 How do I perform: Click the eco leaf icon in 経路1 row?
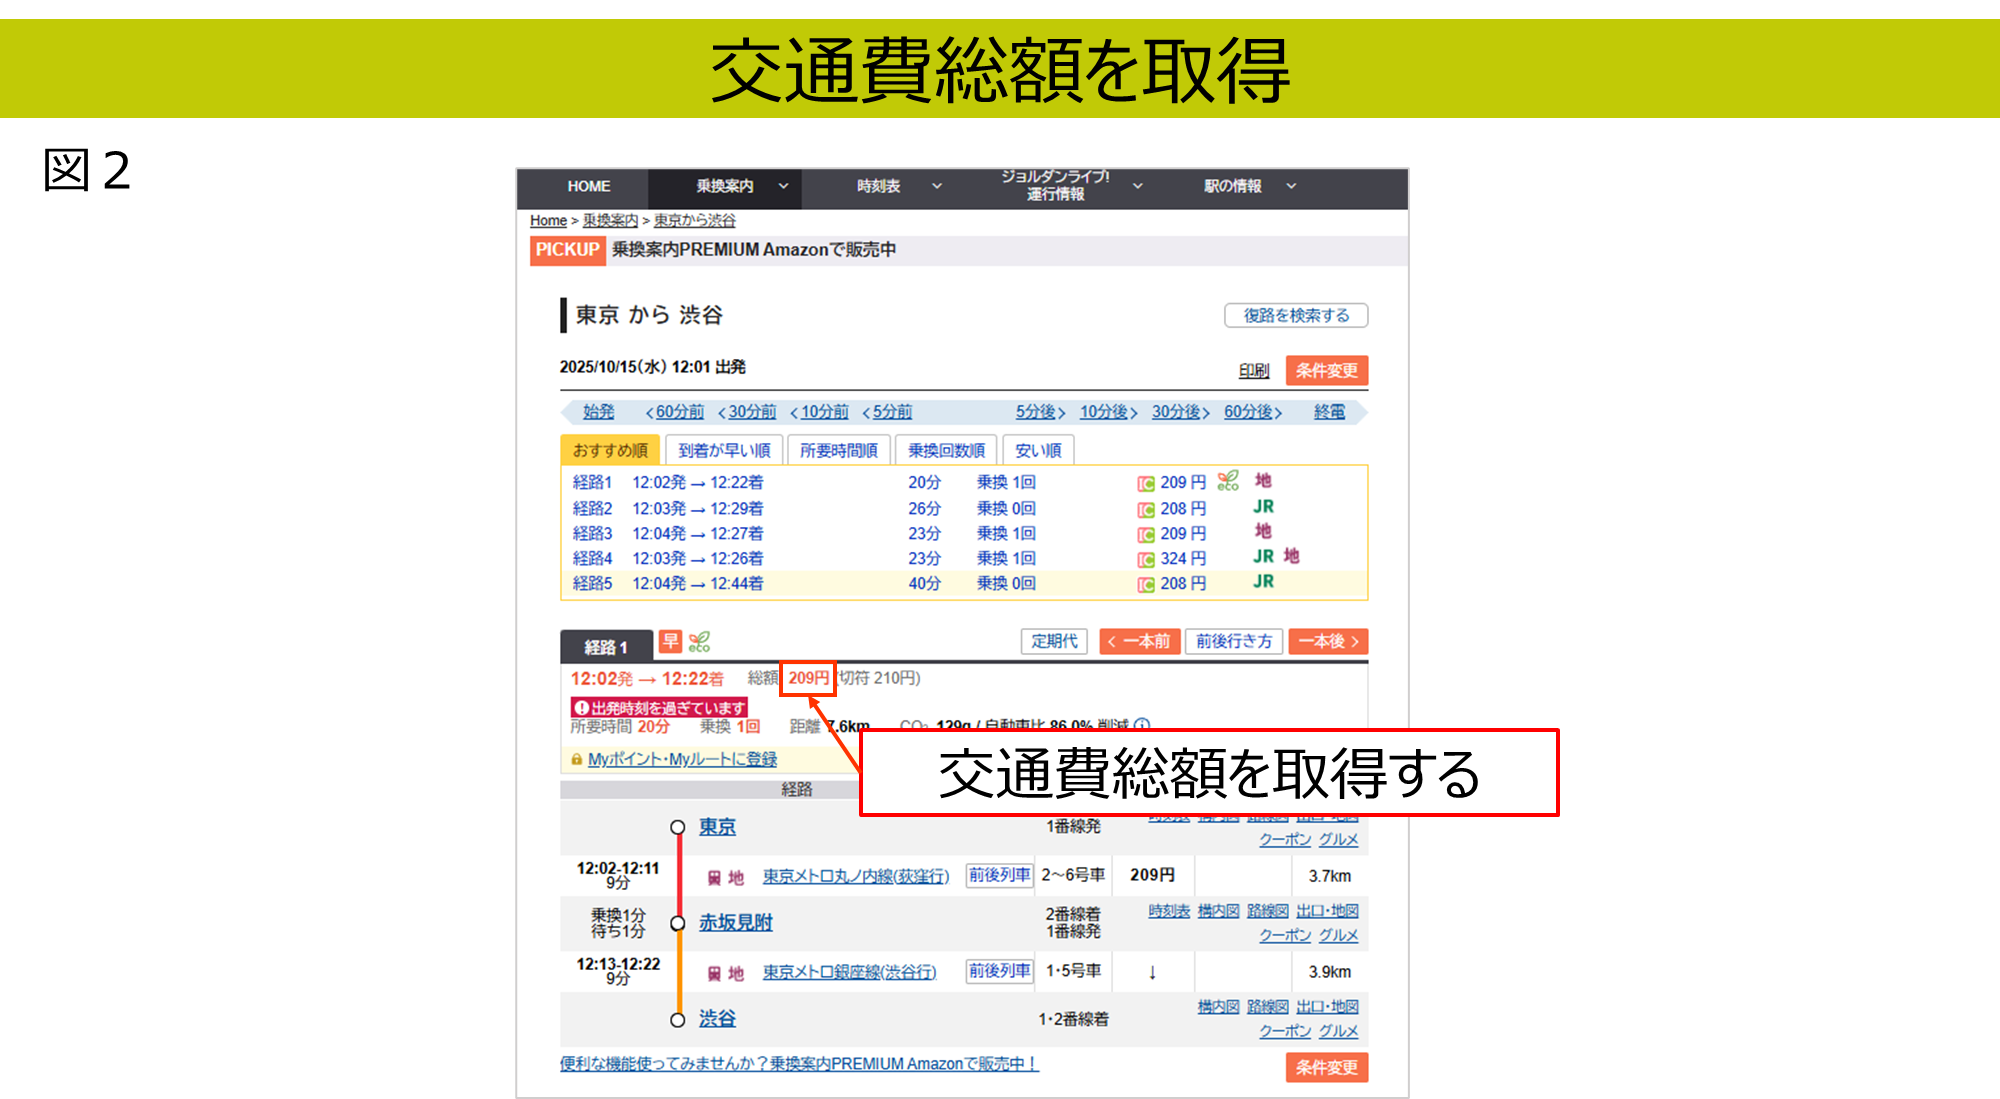pyautogui.click(x=1228, y=482)
